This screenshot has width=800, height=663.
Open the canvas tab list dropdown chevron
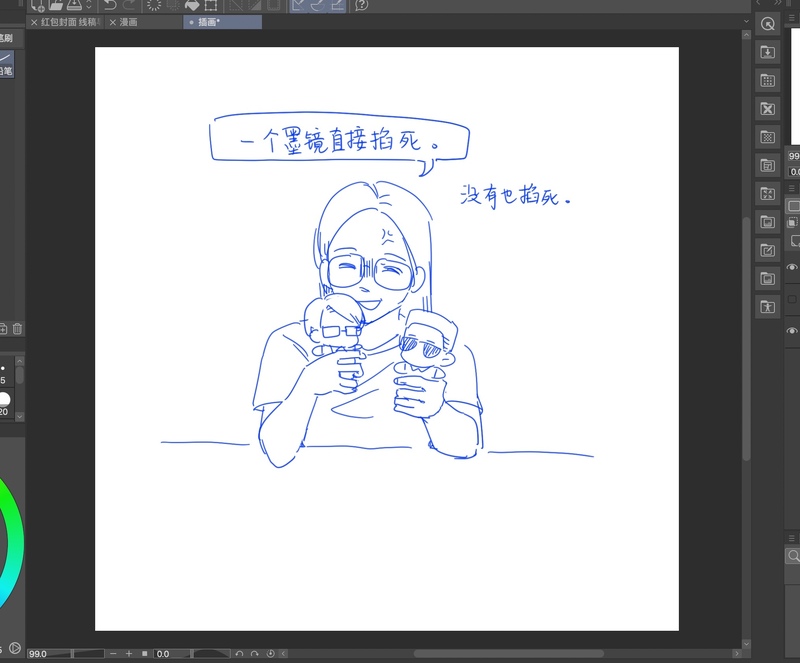click(x=746, y=21)
